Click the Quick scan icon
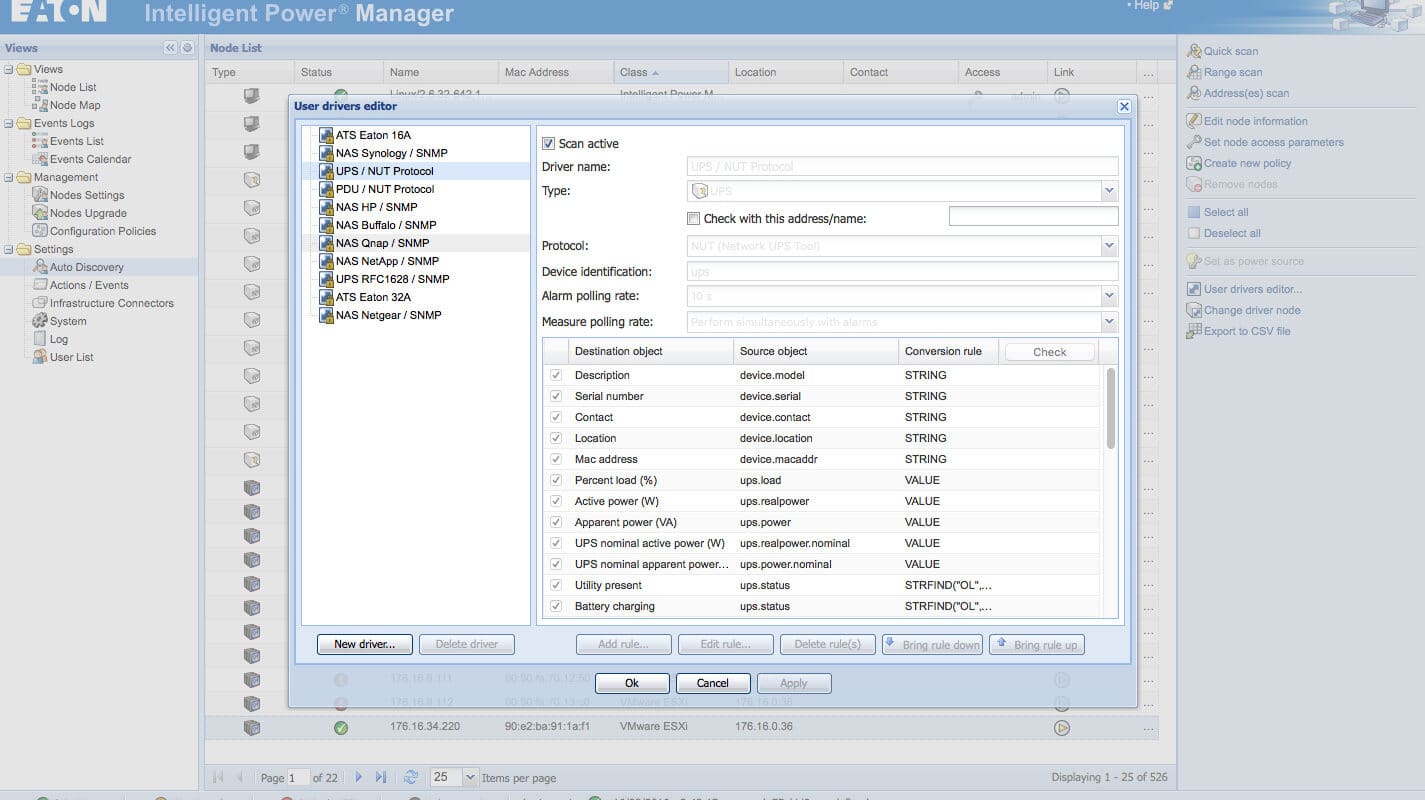Screen dimensions: 1425x800 tap(1194, 51)
